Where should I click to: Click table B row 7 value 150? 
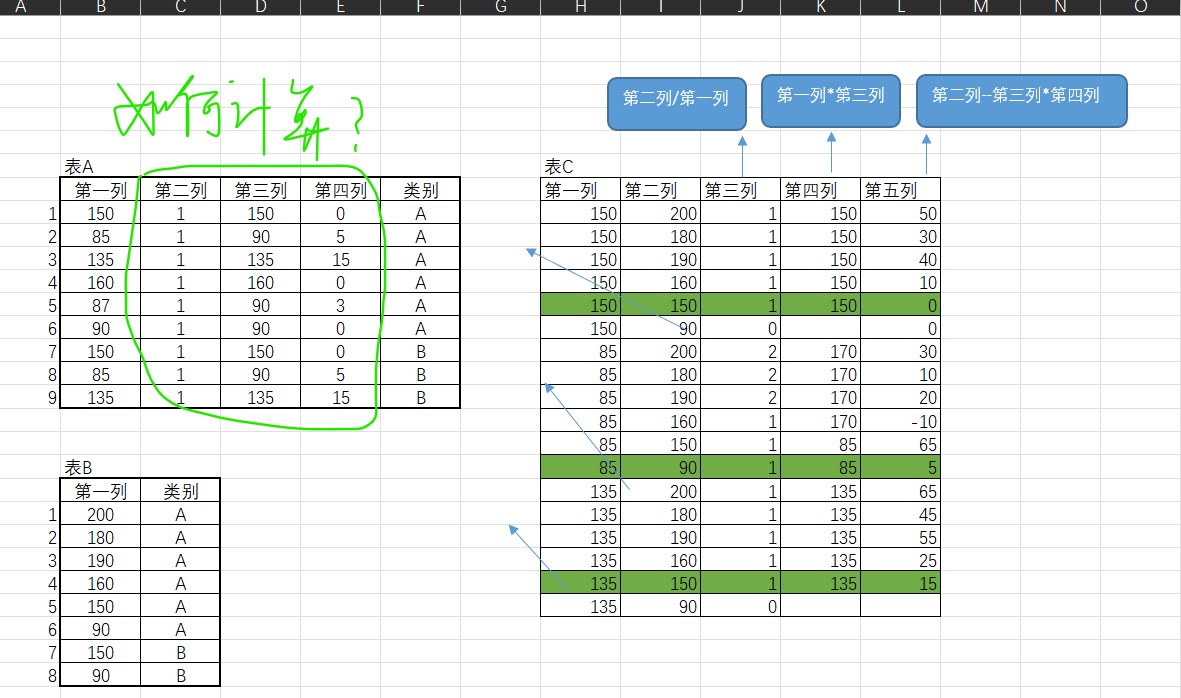(x=100, y=652)
